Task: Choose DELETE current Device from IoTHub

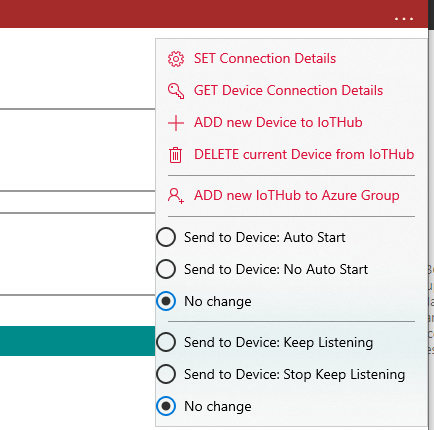Action: (x=304, y=155)
